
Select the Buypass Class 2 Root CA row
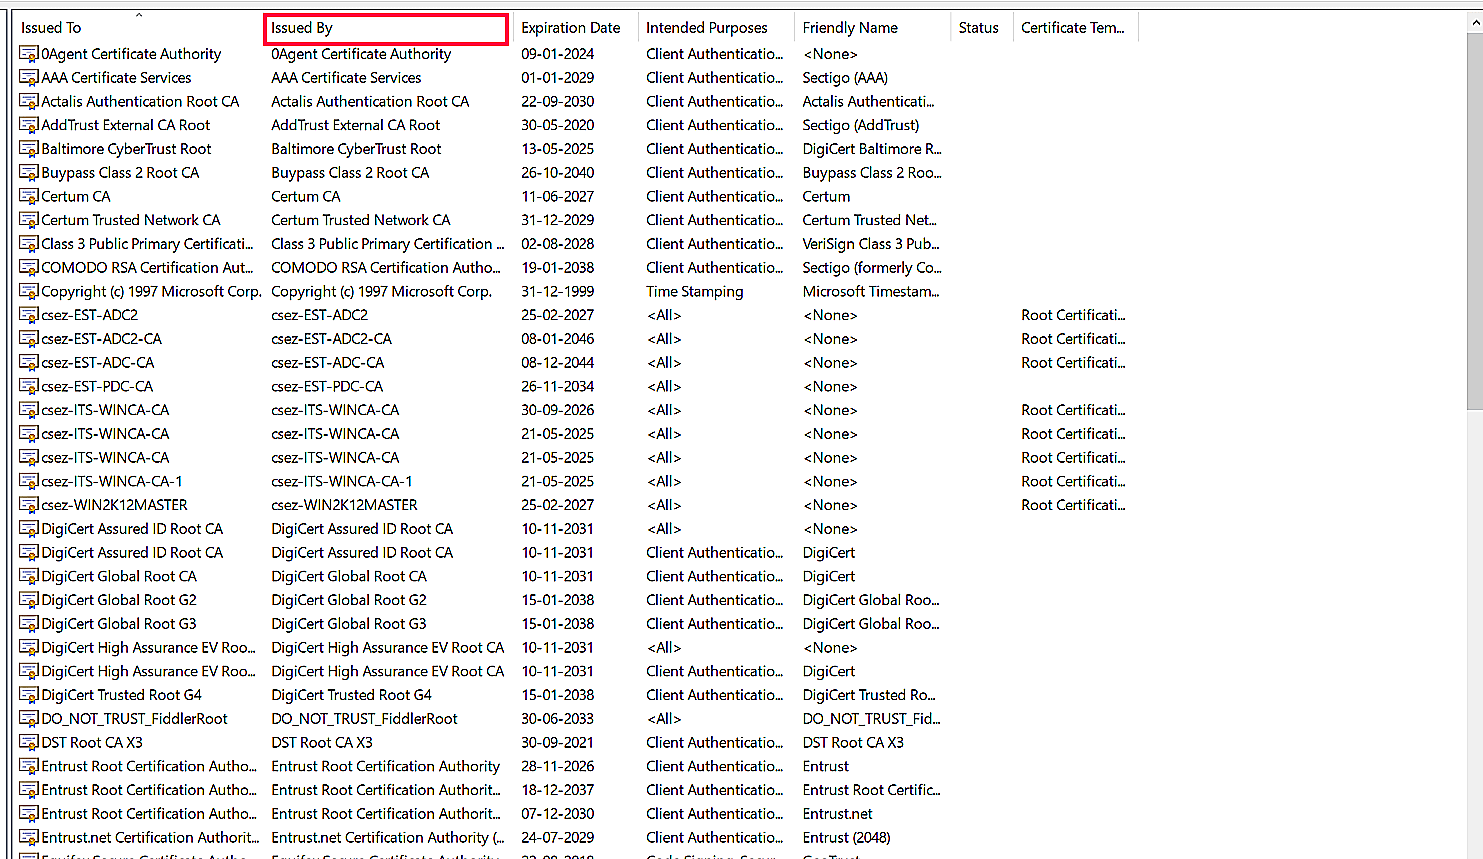tap(120, 172)
